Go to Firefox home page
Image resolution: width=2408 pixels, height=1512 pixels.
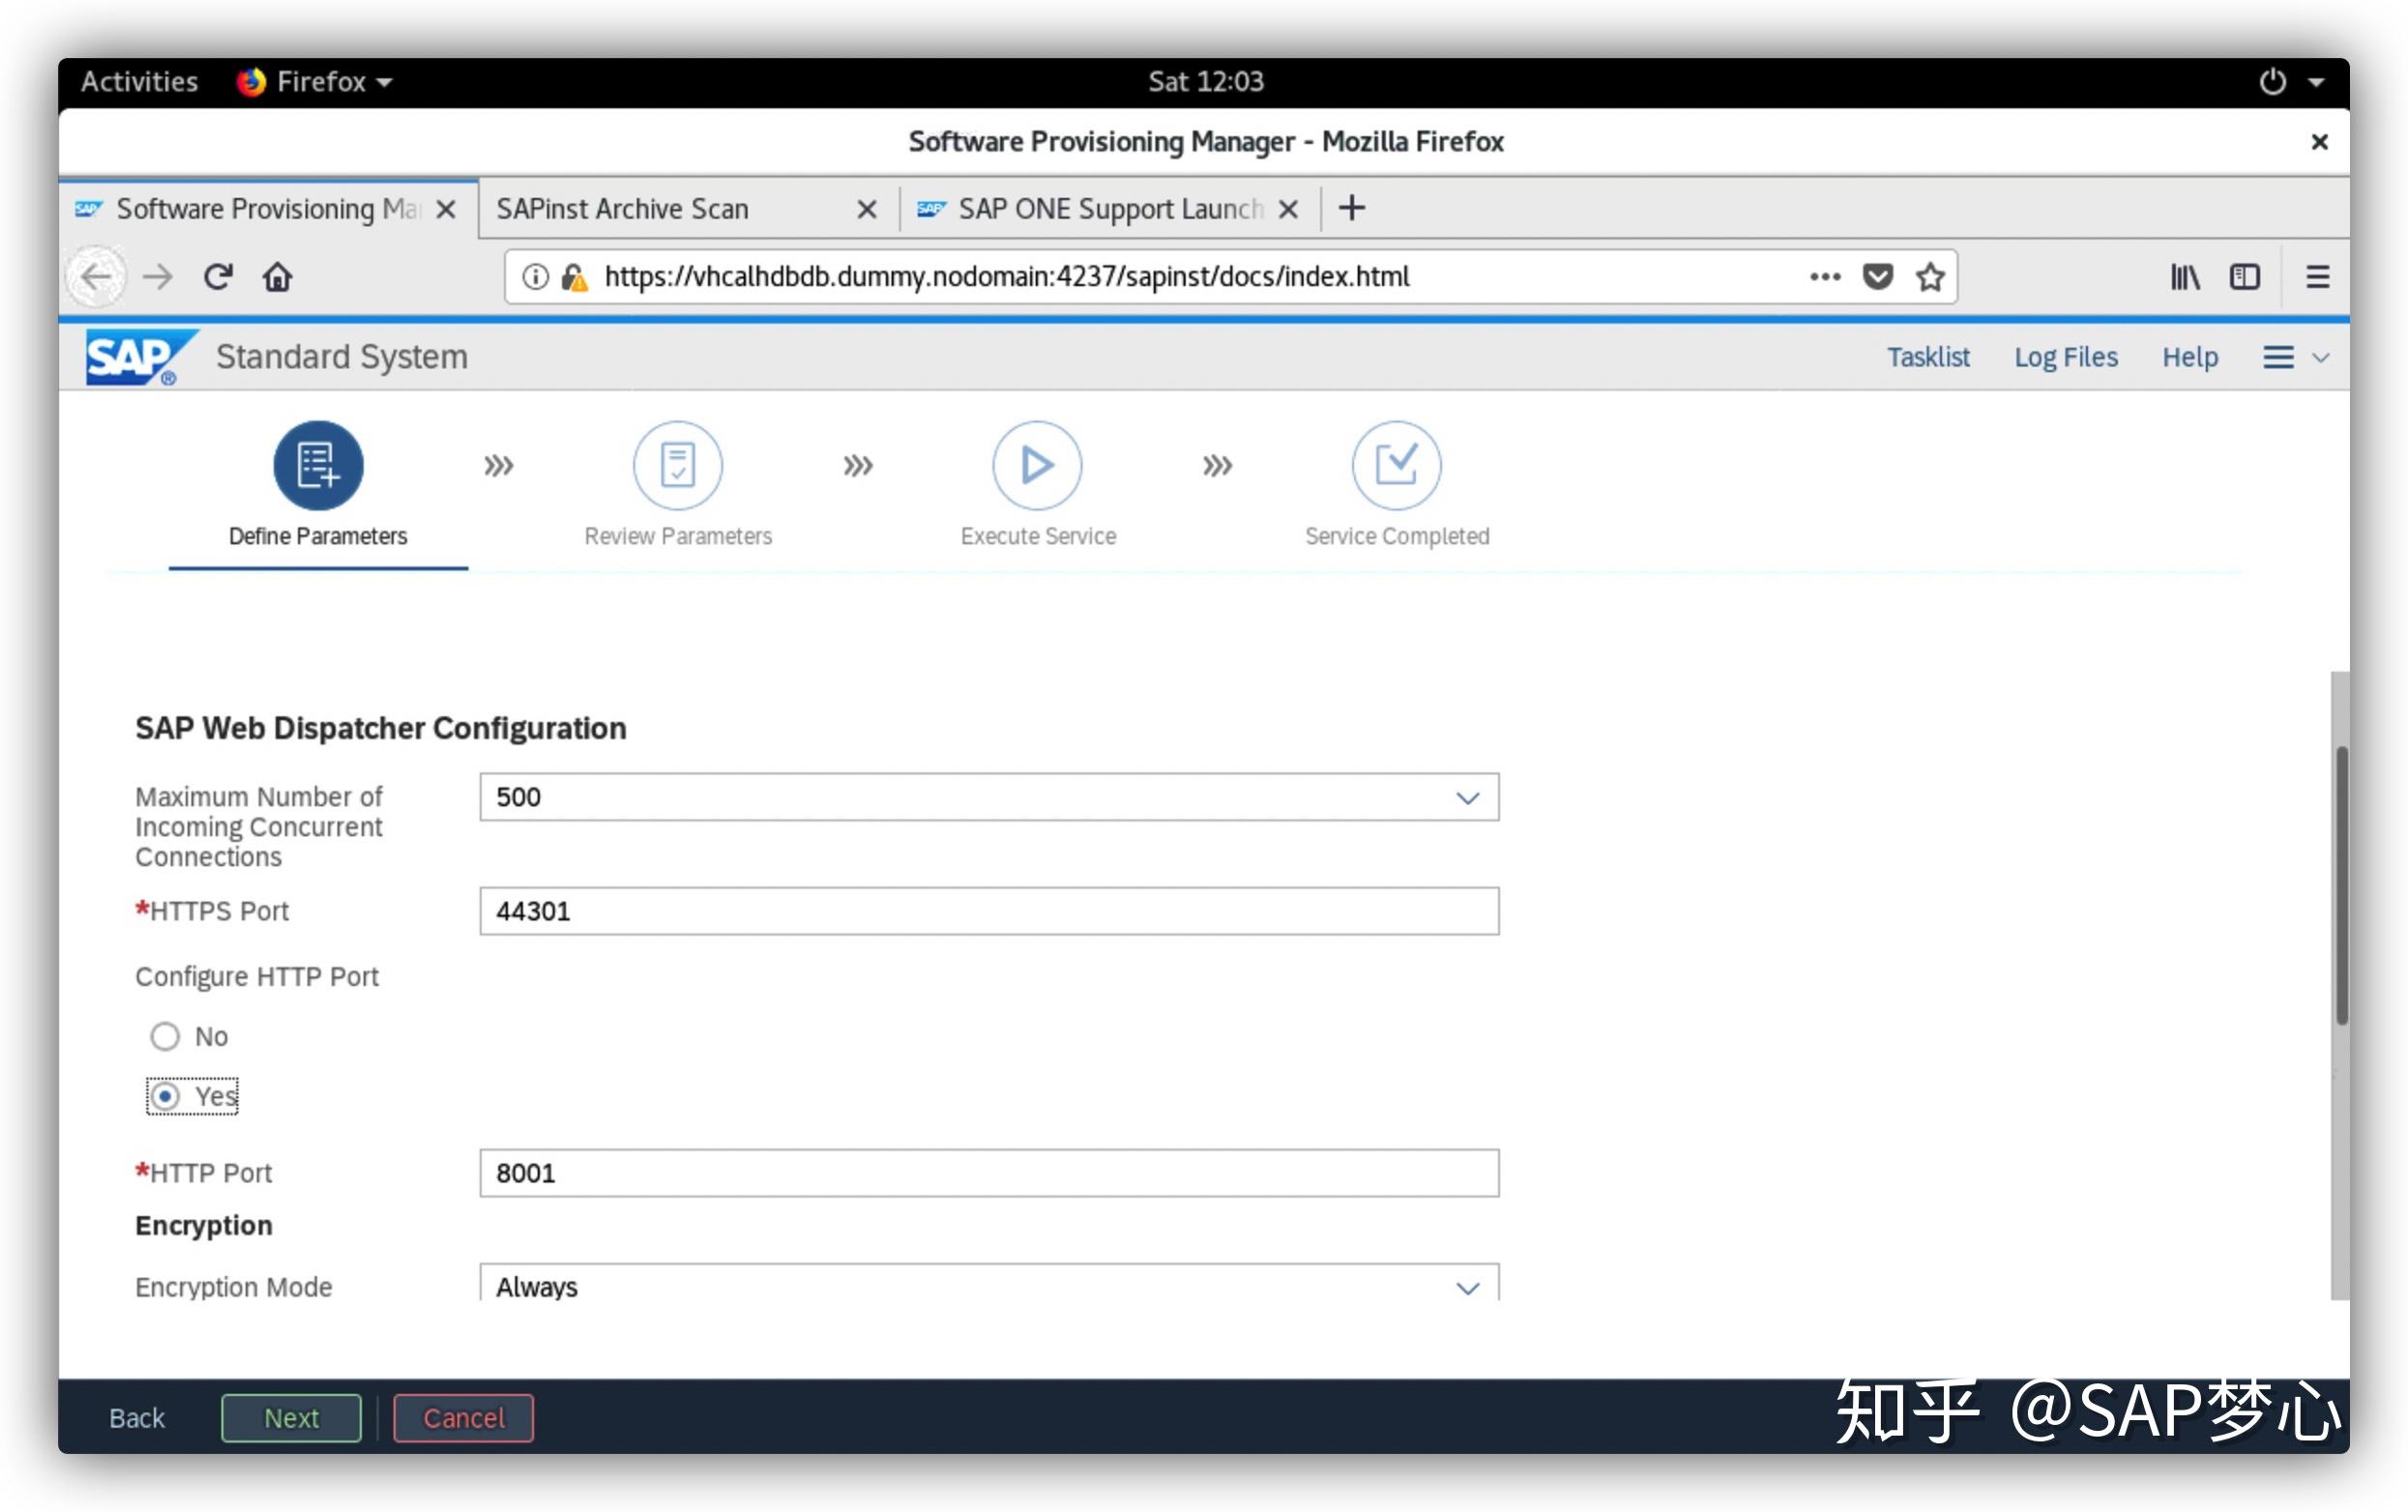coord(278,276)
